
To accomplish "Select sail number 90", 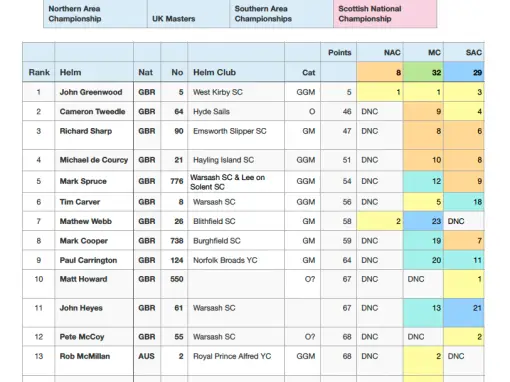I will [x=179, y=131].
